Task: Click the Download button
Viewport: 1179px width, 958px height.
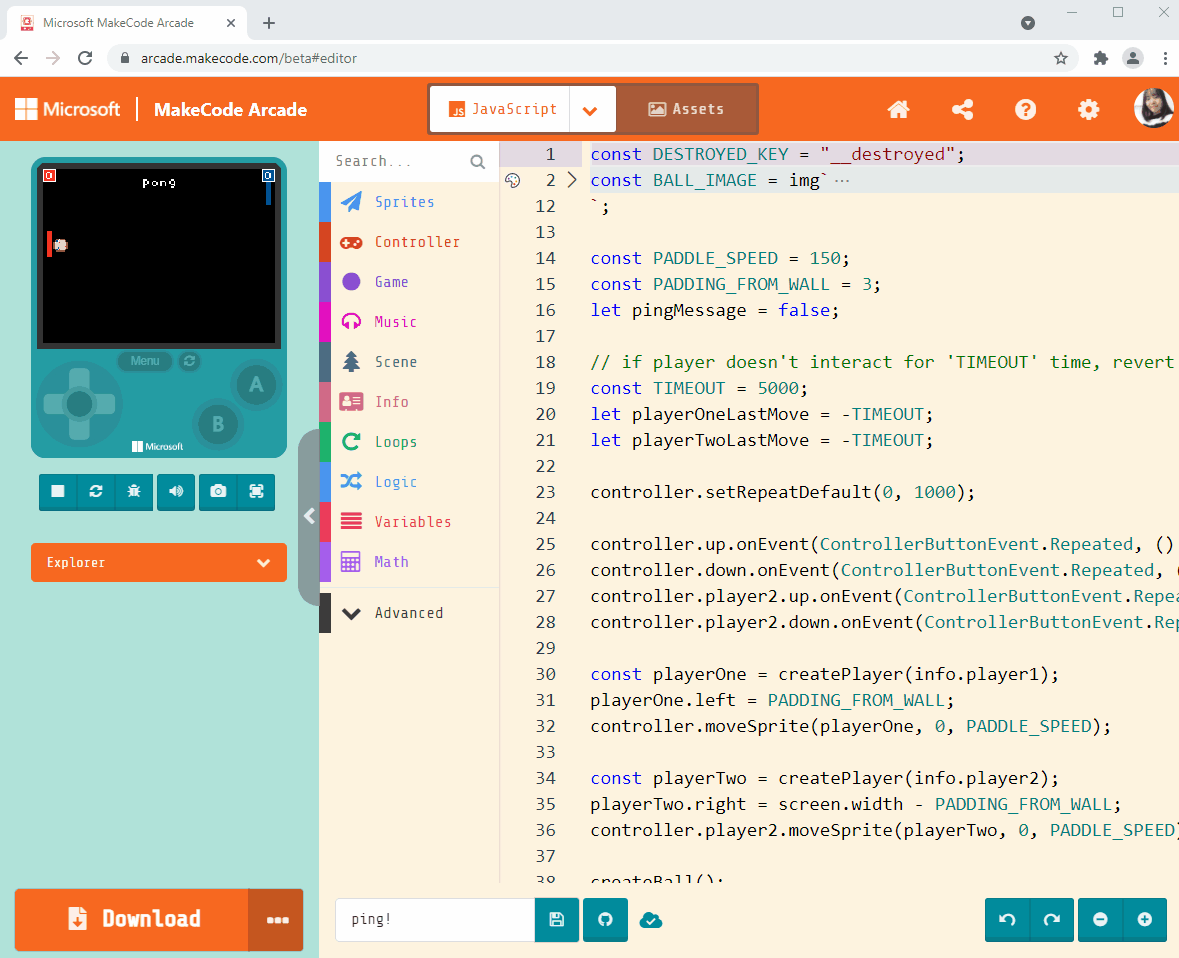Action: pyautogui.click(x=132, y=920)
